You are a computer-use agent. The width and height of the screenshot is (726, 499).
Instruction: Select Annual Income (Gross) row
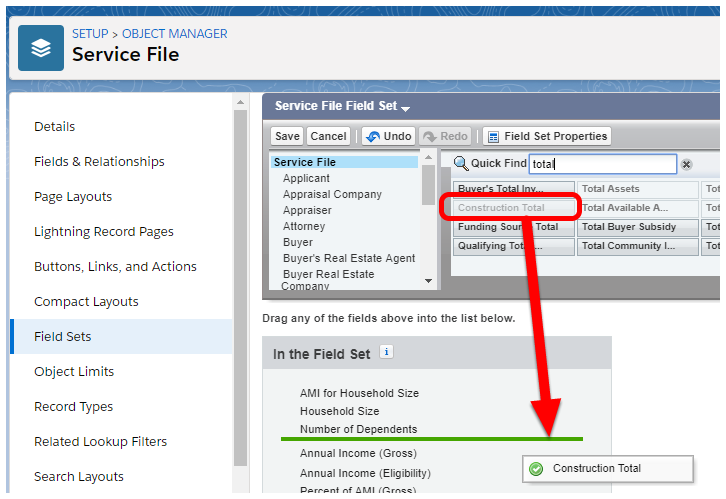coord(358,453)
